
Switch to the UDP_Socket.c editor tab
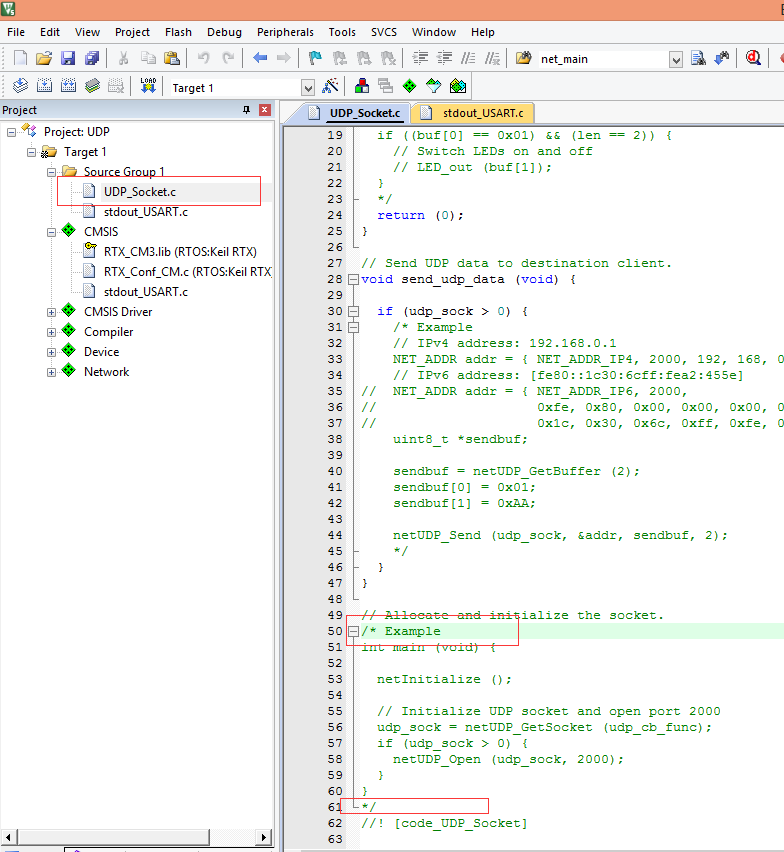coord(354,113)
